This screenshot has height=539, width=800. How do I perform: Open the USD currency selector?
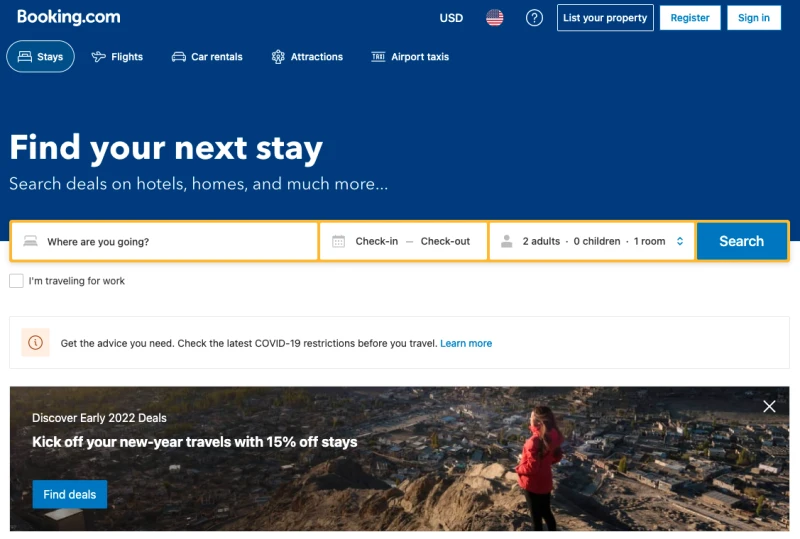point(452,18)
